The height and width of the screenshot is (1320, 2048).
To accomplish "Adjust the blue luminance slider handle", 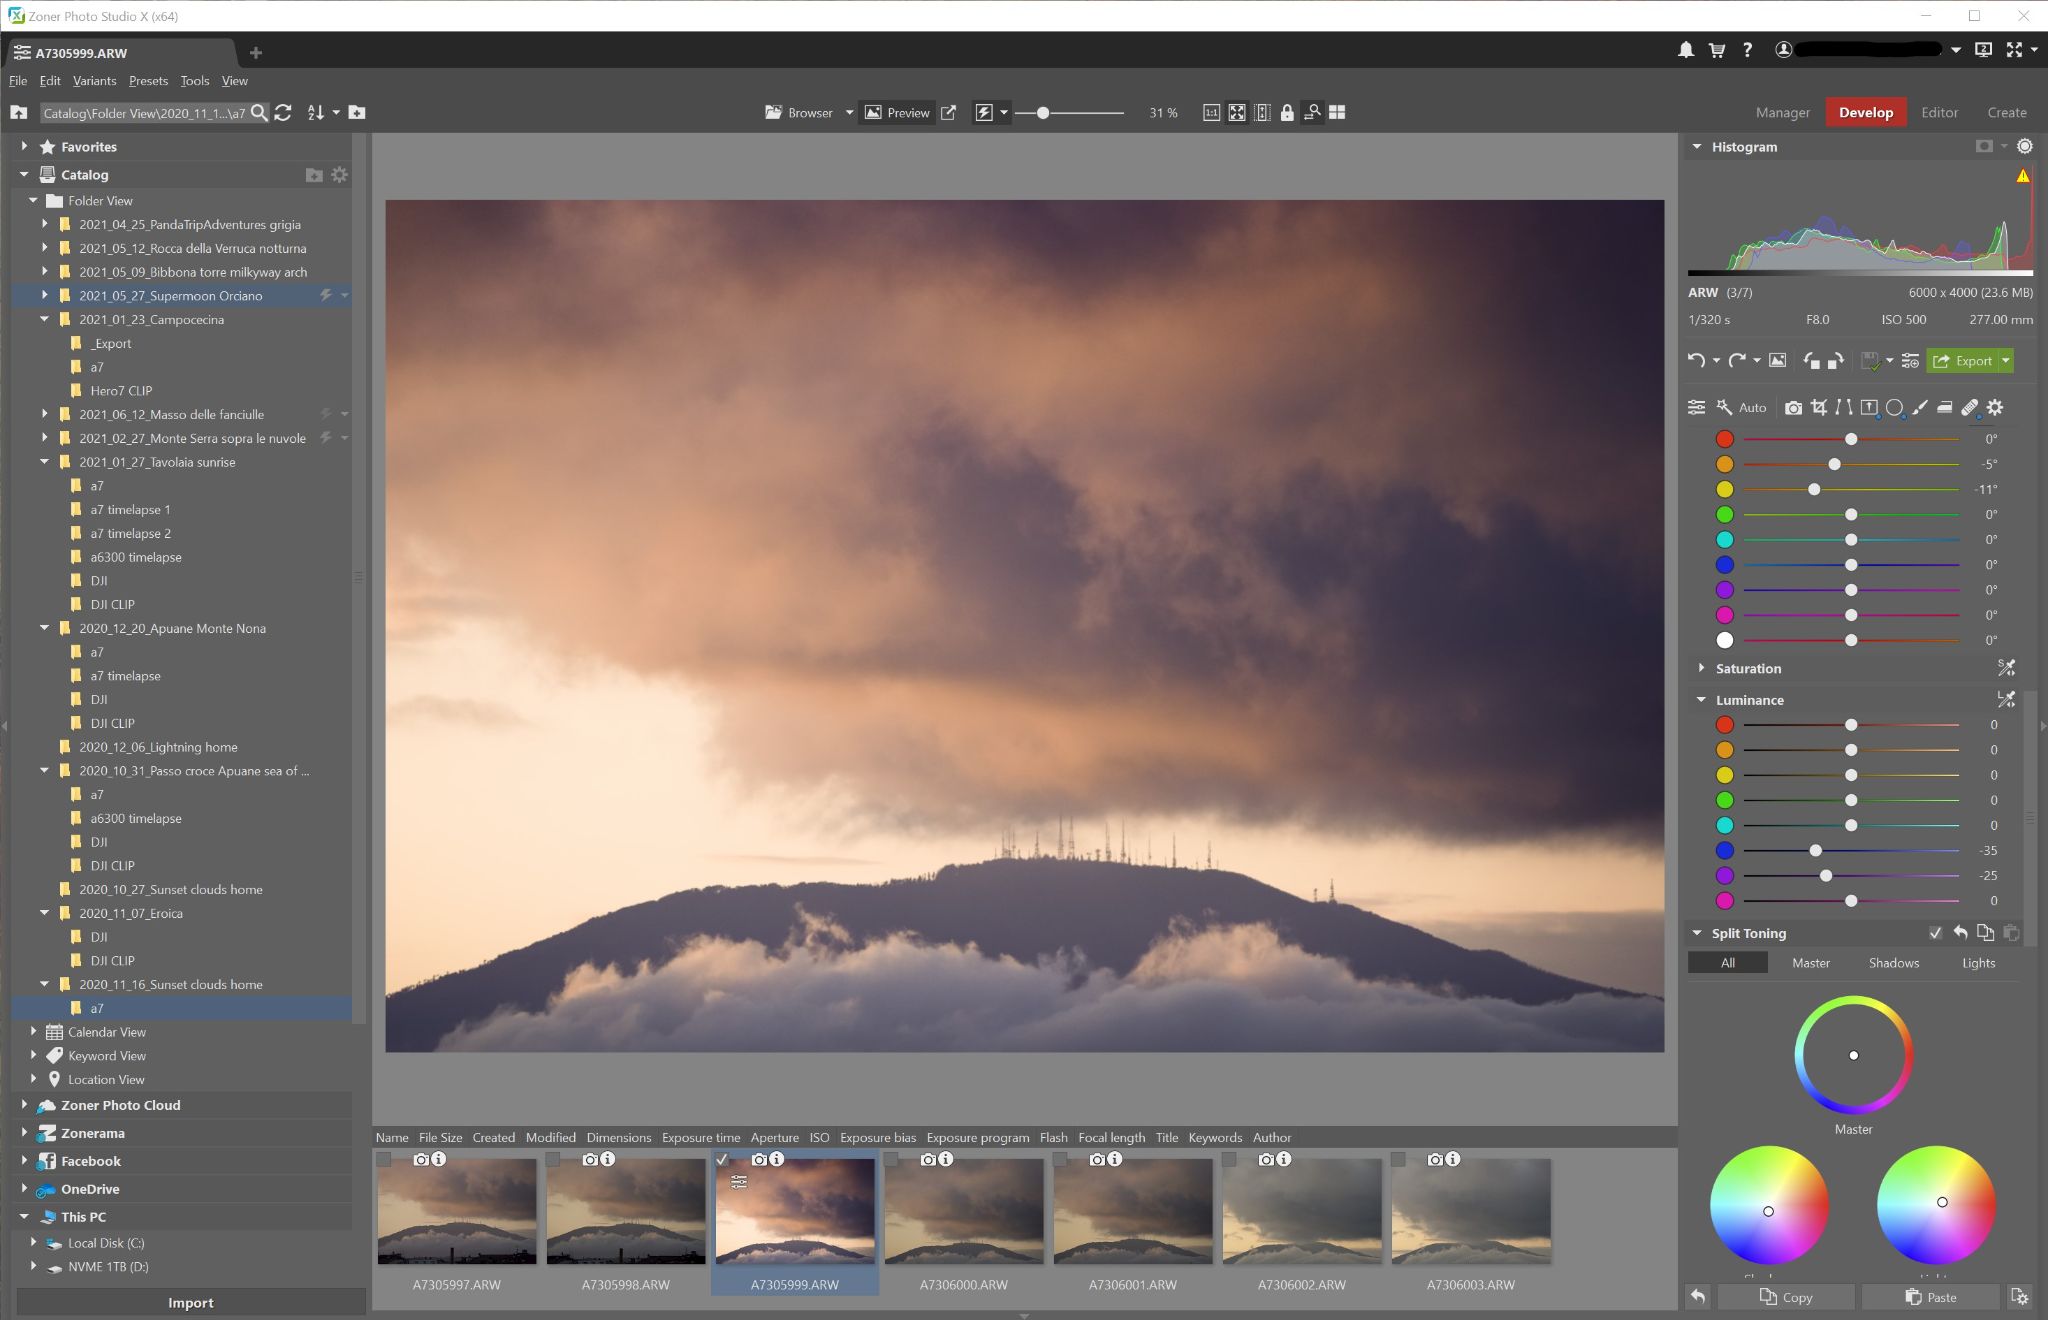I will 1815,851.
